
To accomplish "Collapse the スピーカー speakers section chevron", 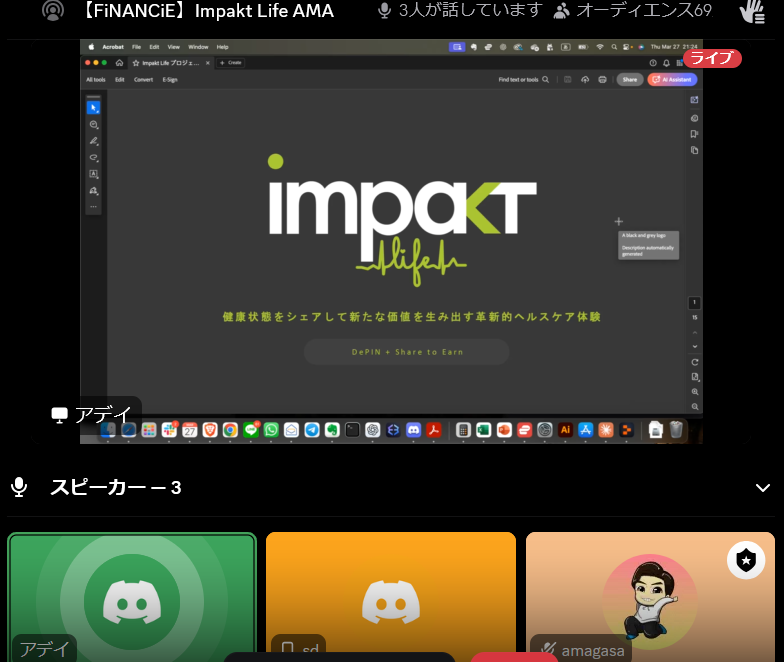I will [762, 488].
